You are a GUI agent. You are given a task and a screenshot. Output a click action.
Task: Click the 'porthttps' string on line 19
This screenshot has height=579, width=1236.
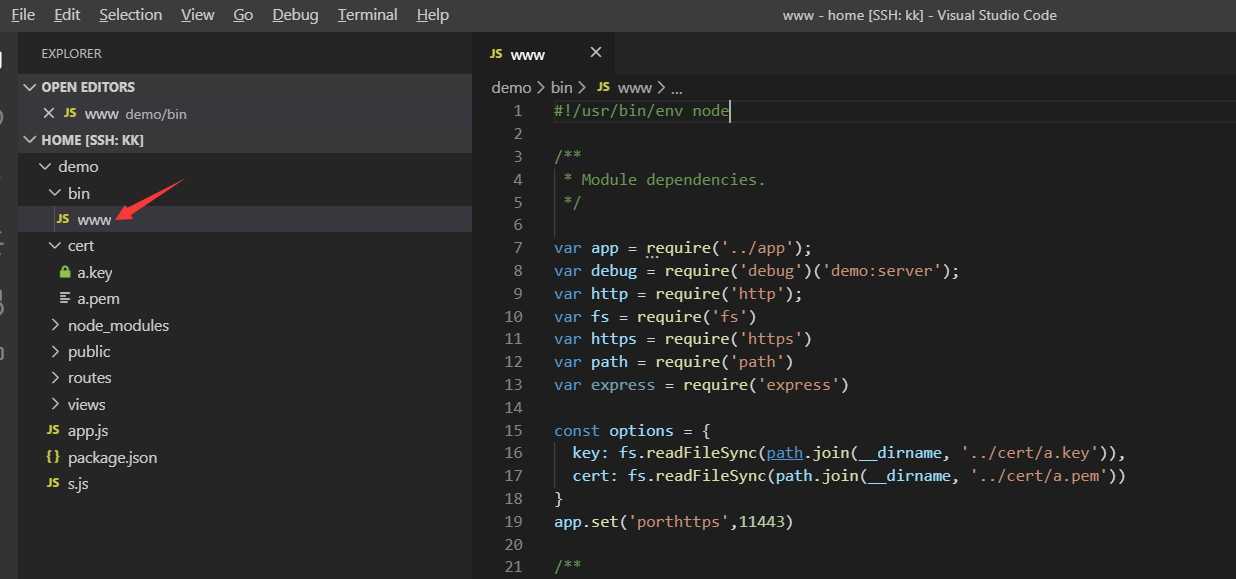(x=678, y=521)
